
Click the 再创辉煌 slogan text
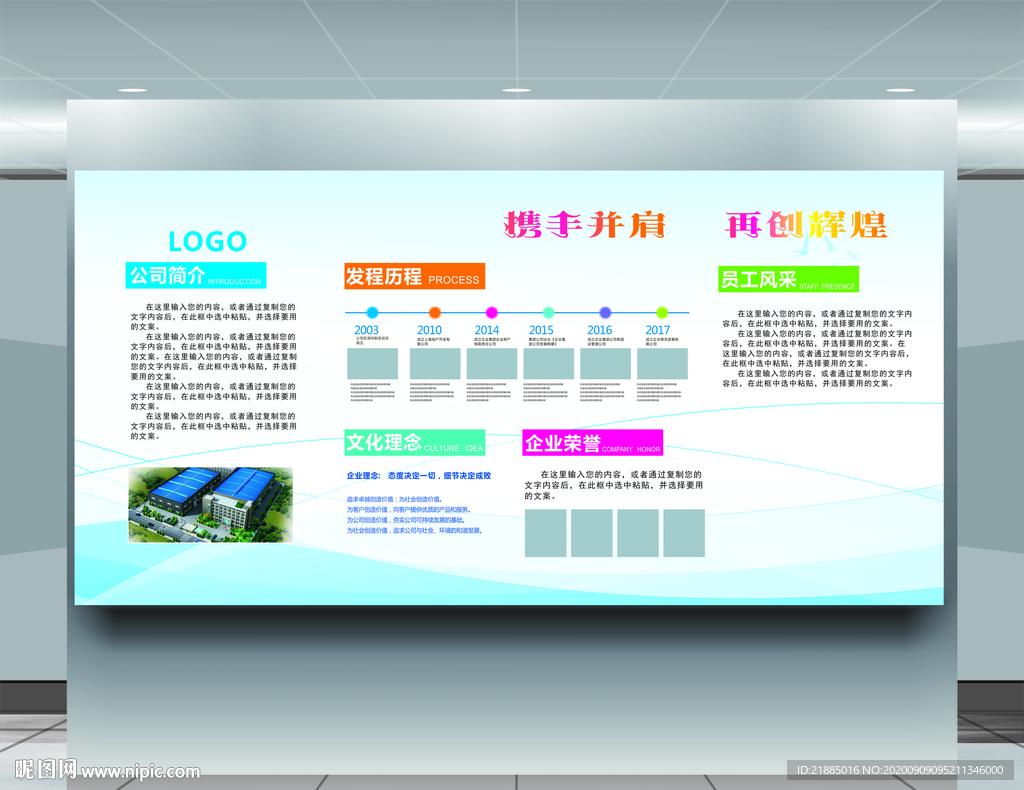click(x=806, y=225)
